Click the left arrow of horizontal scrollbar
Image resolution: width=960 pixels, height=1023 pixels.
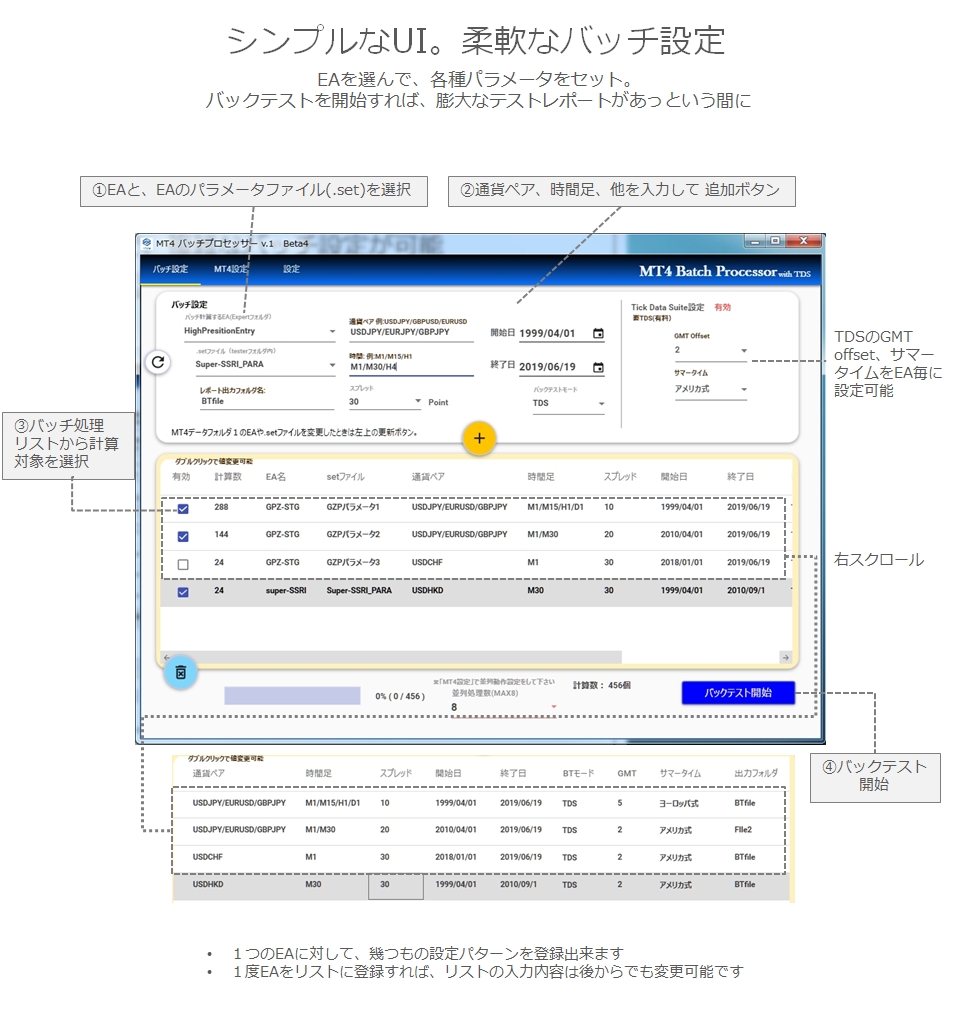click(166, 658)
